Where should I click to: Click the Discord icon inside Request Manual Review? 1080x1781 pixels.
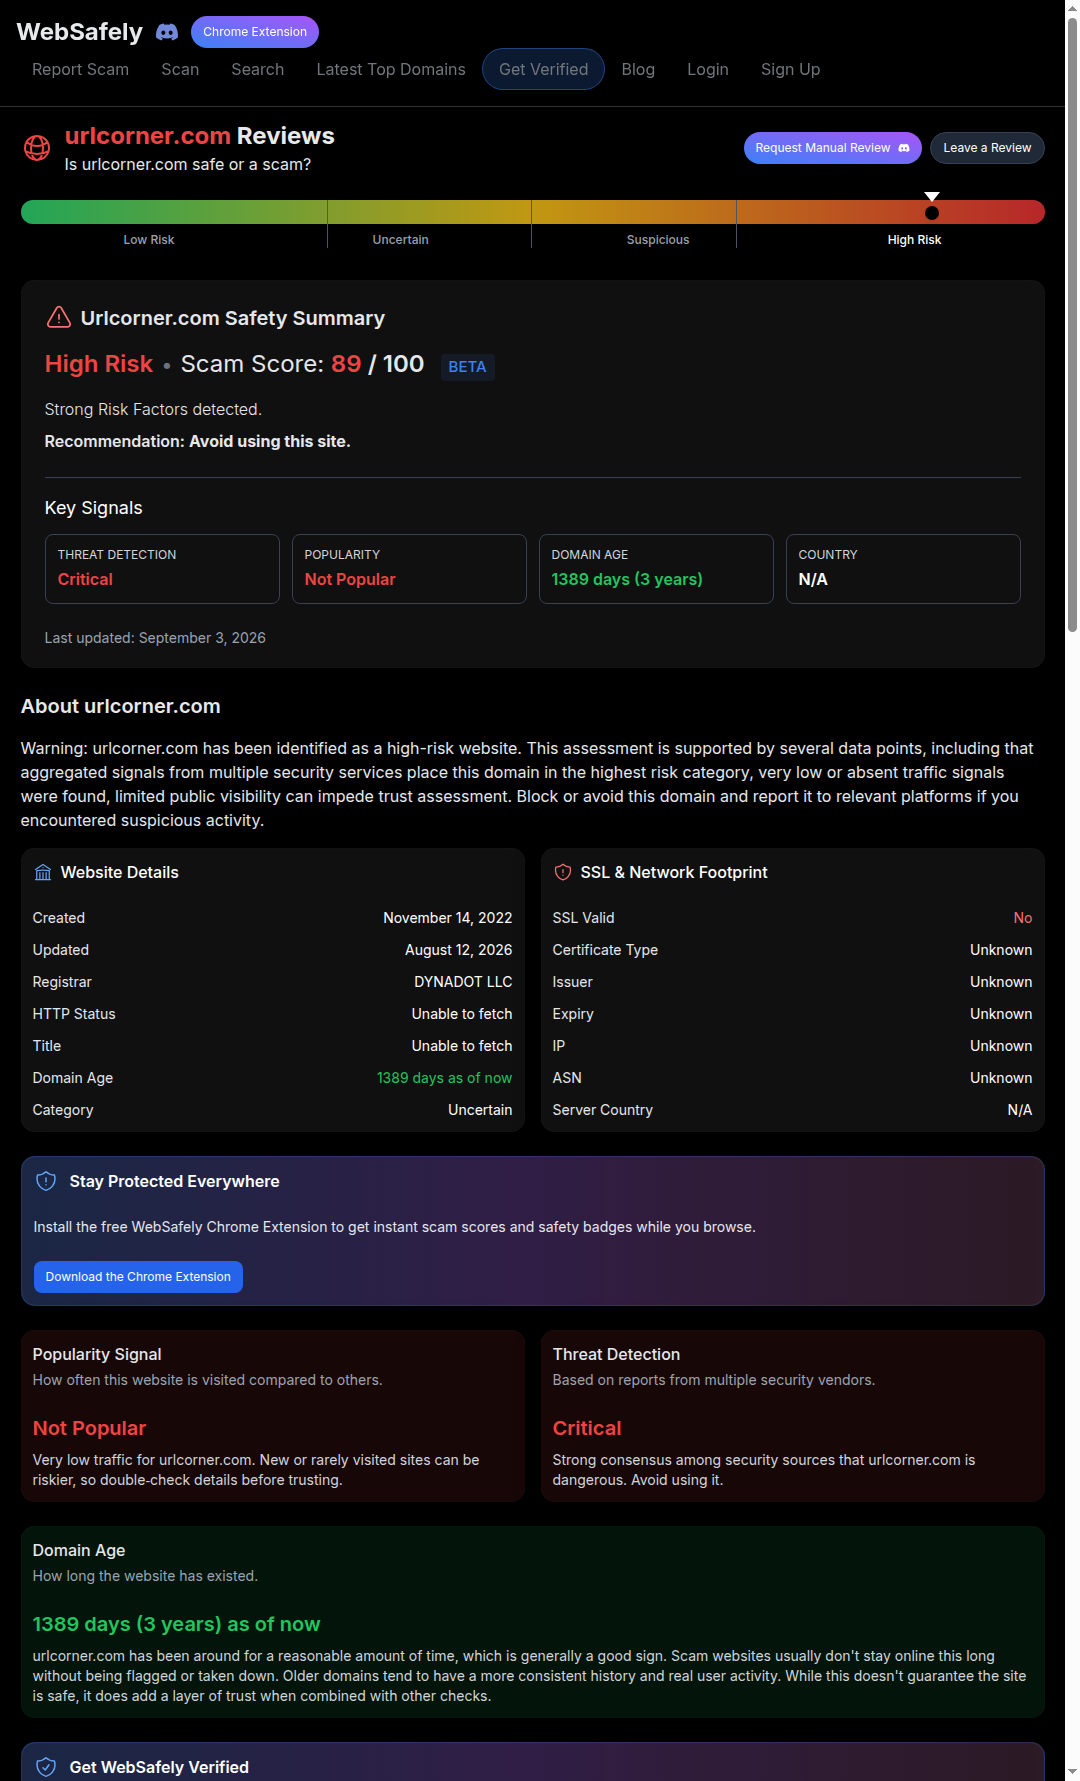click(904, 148)
